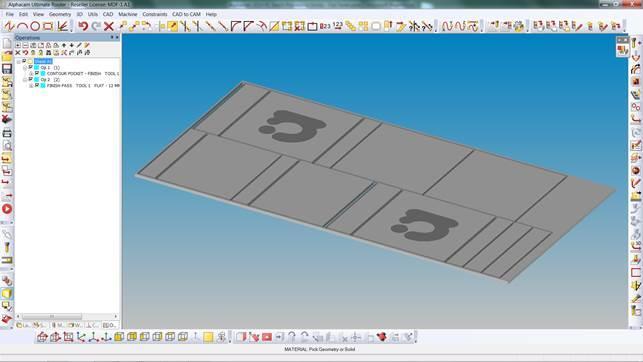Click the red X in Operations toolbar
The width and height of the screenshot is (643, 362).
(x=18, y=52)
